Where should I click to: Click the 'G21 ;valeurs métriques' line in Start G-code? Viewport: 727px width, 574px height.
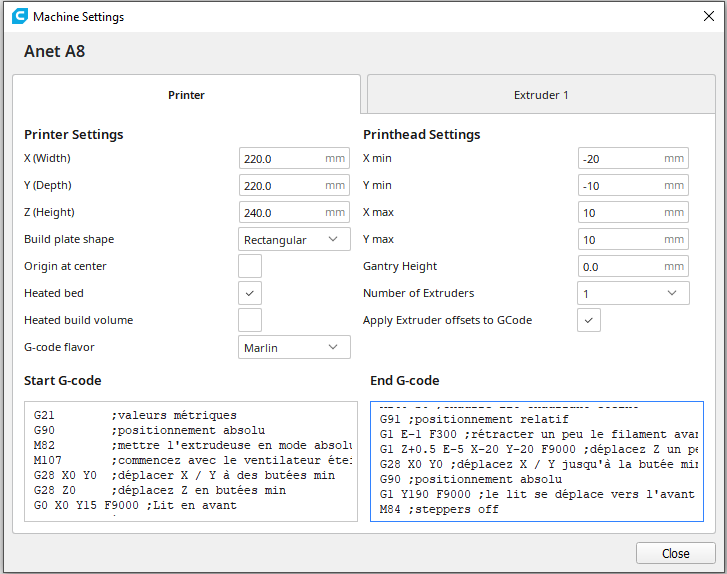coord(135,415)
